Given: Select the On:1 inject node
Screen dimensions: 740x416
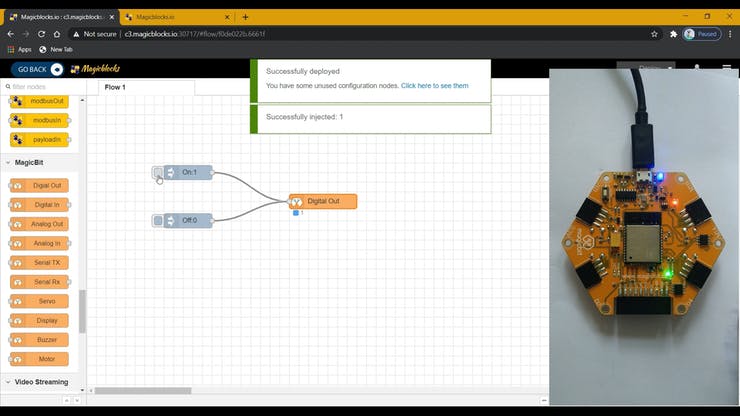Looking at the screenshot, I should coord(189,172).
